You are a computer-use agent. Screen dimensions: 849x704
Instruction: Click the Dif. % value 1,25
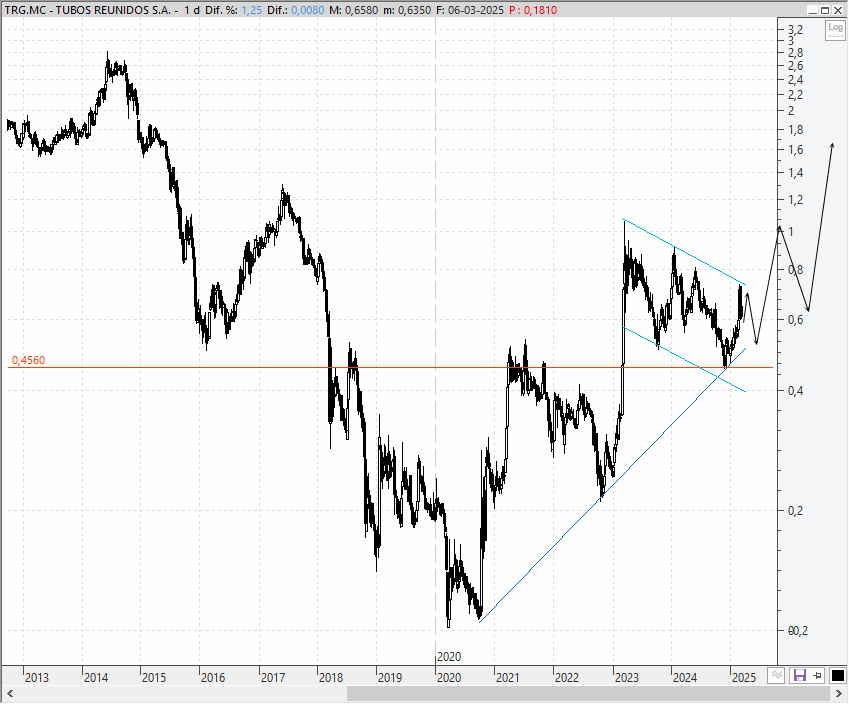point(251,10)
